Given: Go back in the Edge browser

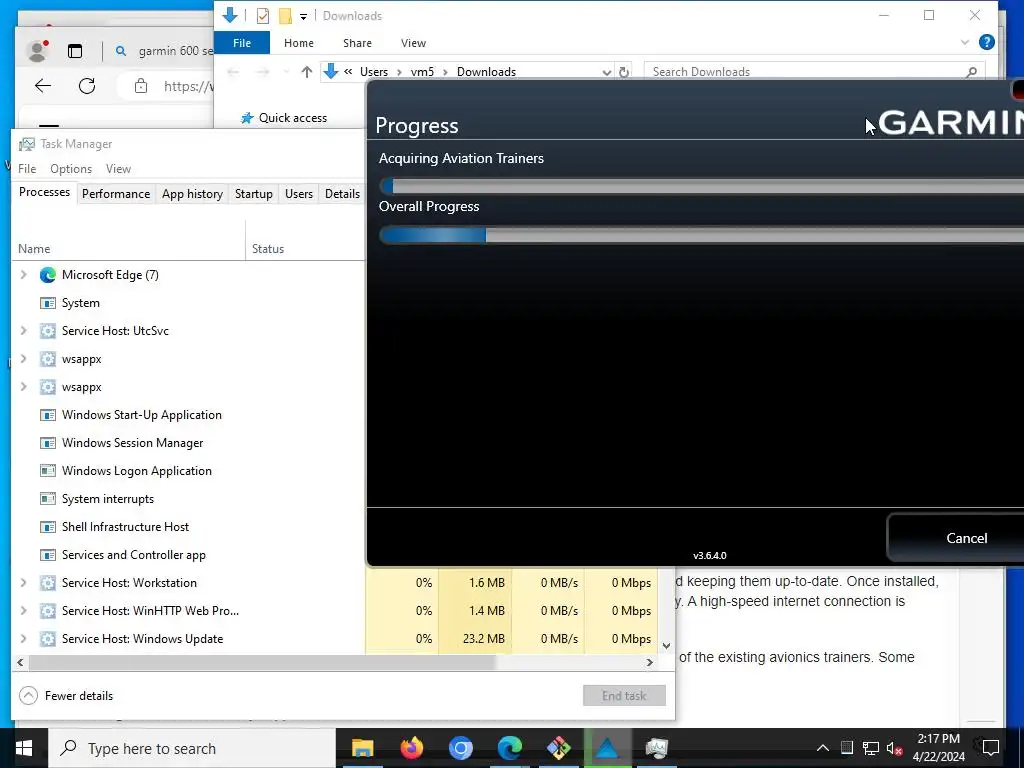Looking at the screenshot, I should point(43,86).
